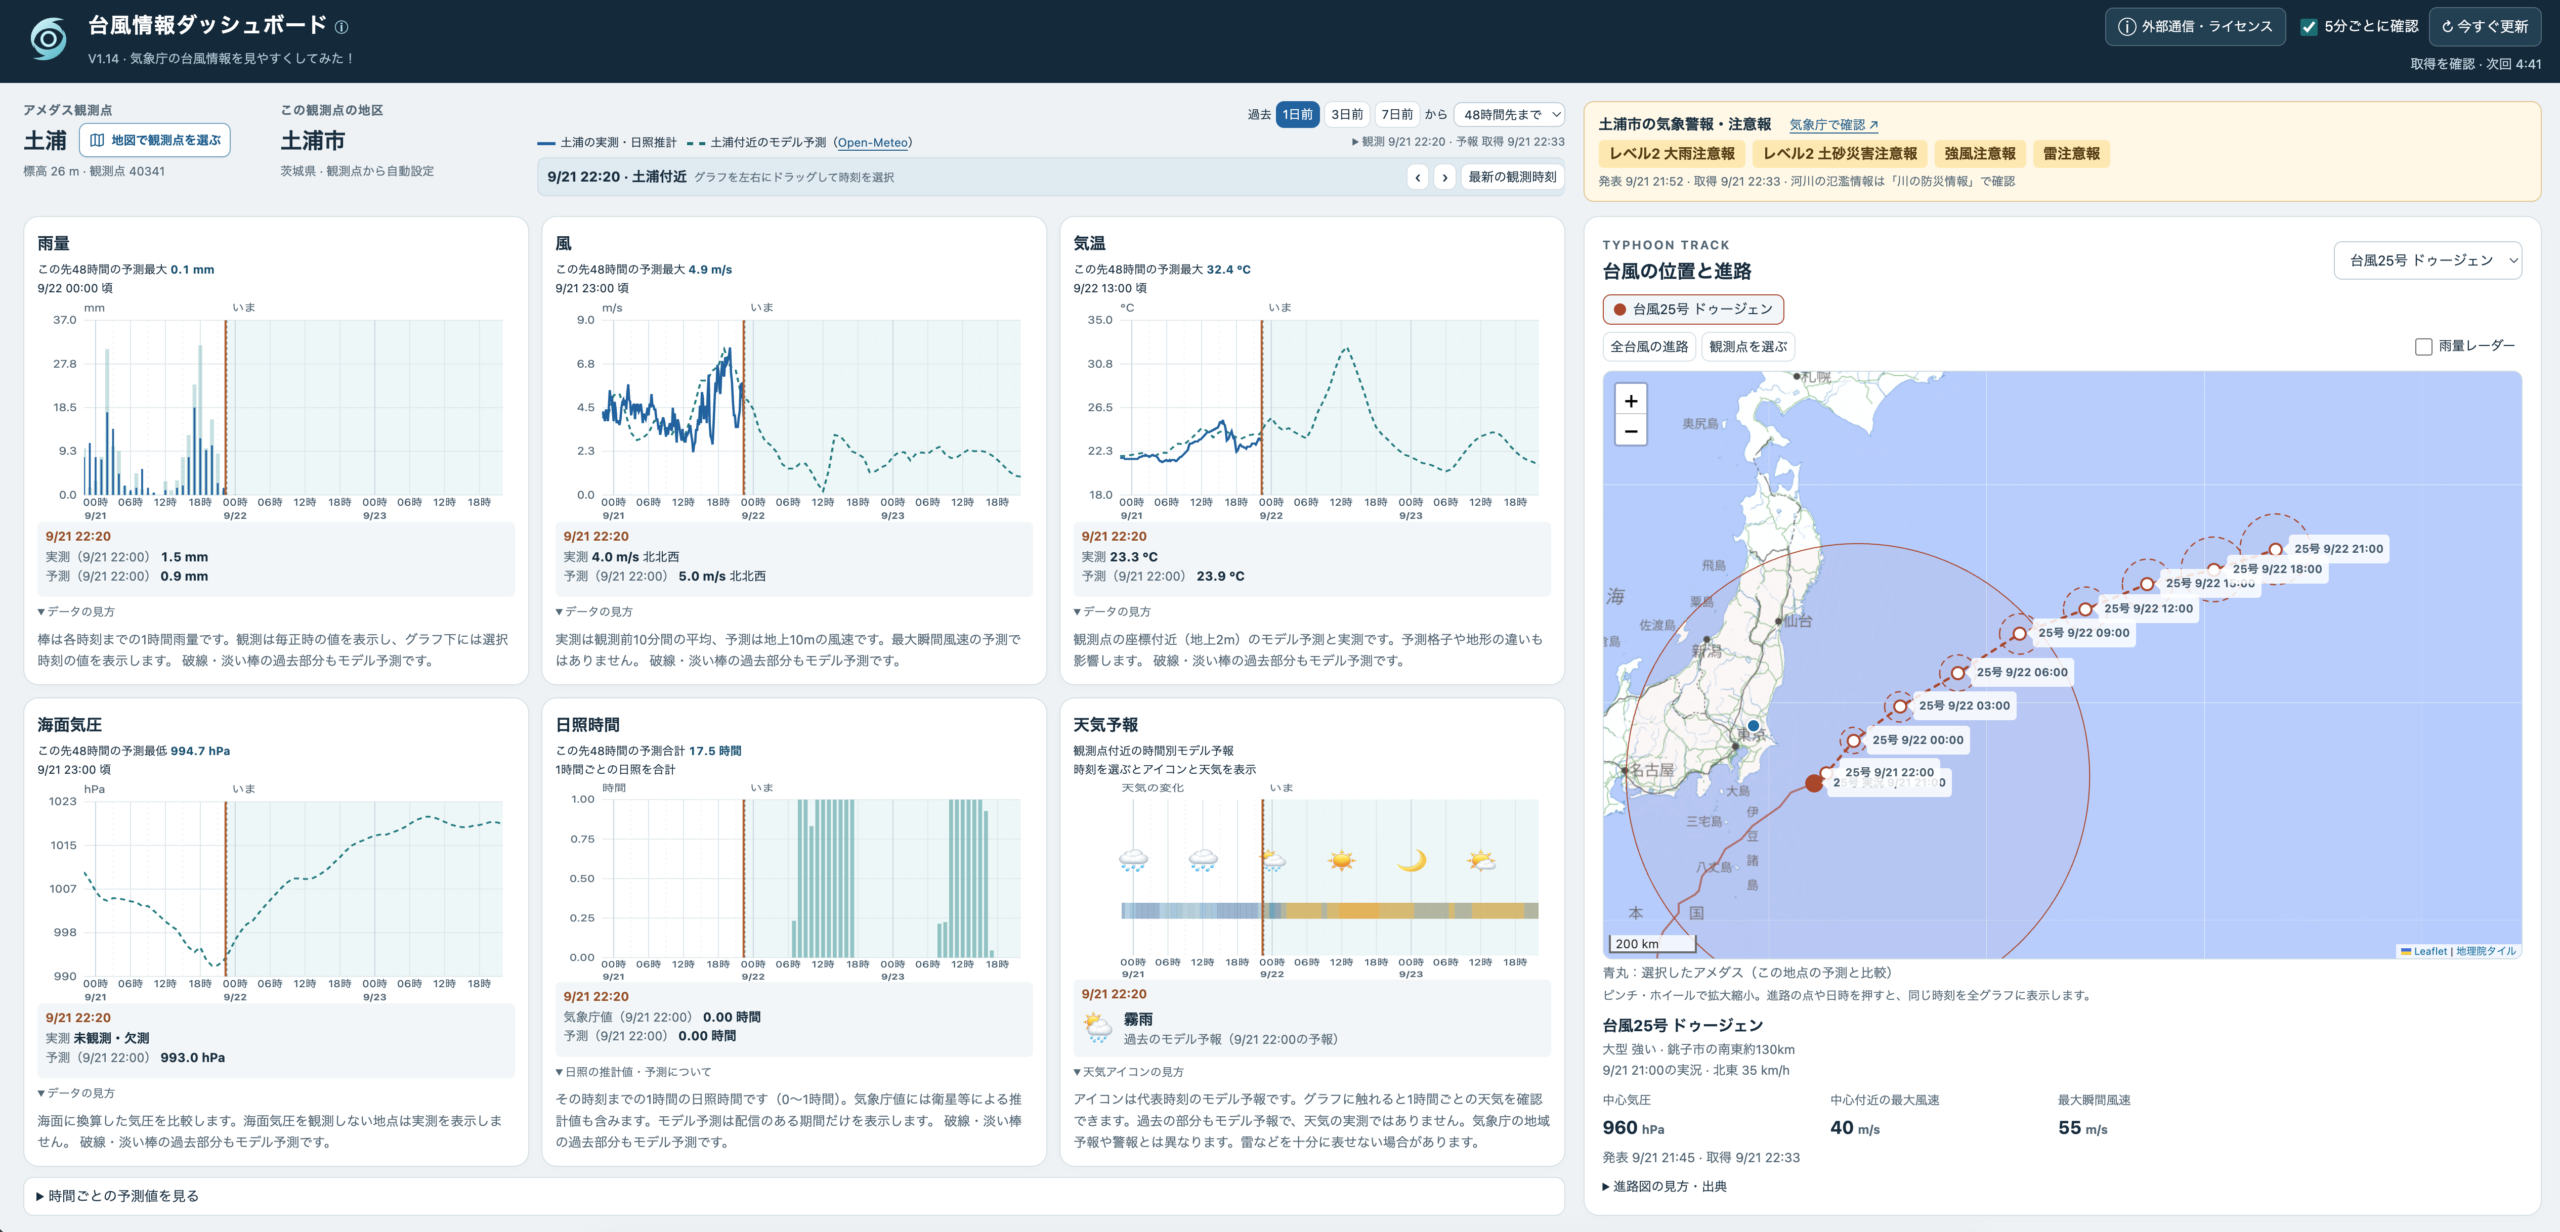The width and height of the screenshot is (2560, 1232).
Task: Click the info icon beside the dashboard title
Action: (341, 27)
